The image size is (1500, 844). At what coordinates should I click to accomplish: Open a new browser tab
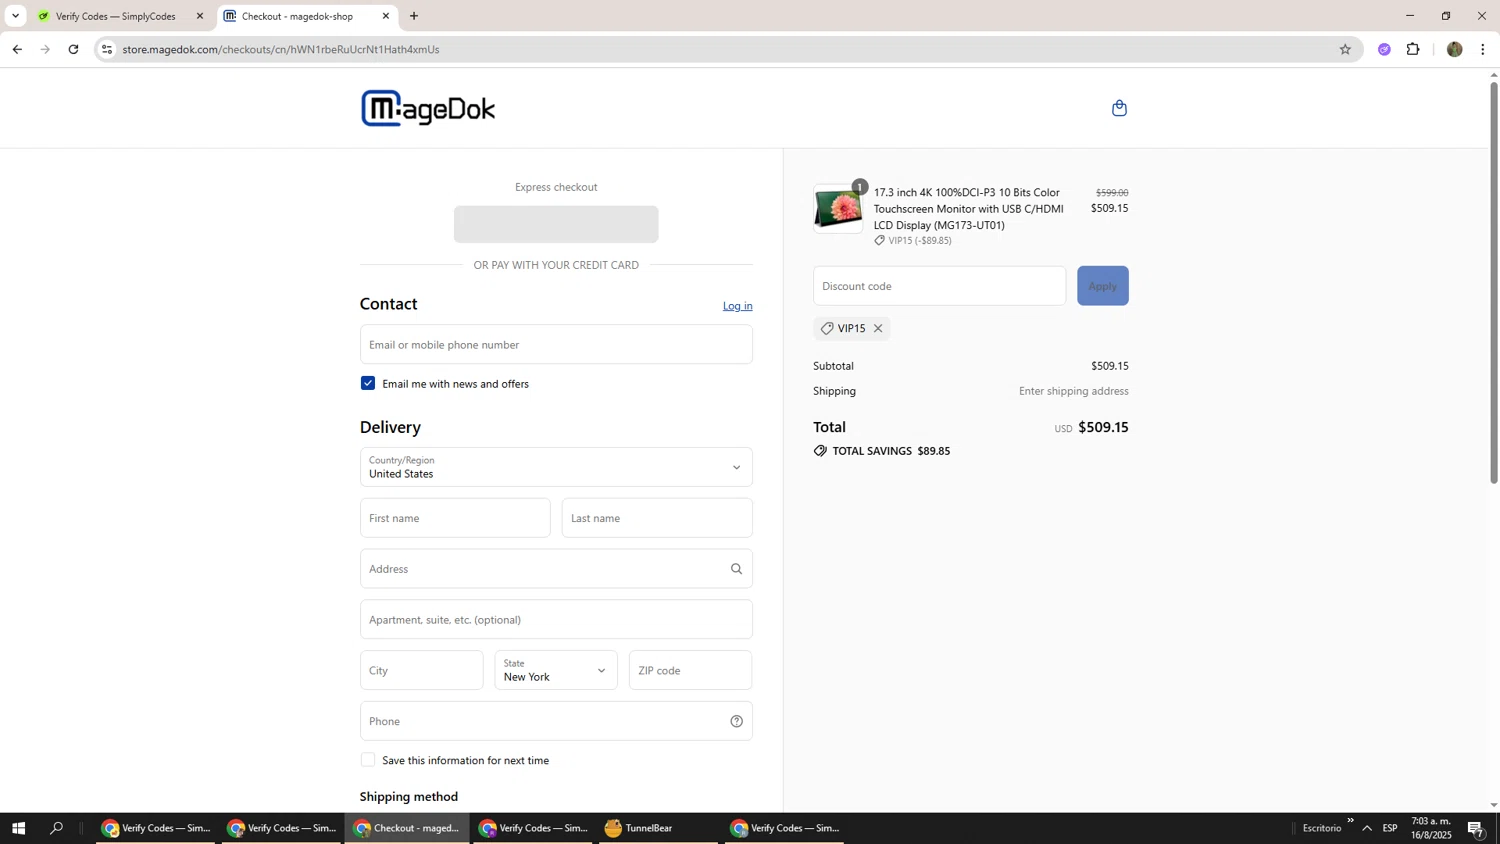pos(414,16)
